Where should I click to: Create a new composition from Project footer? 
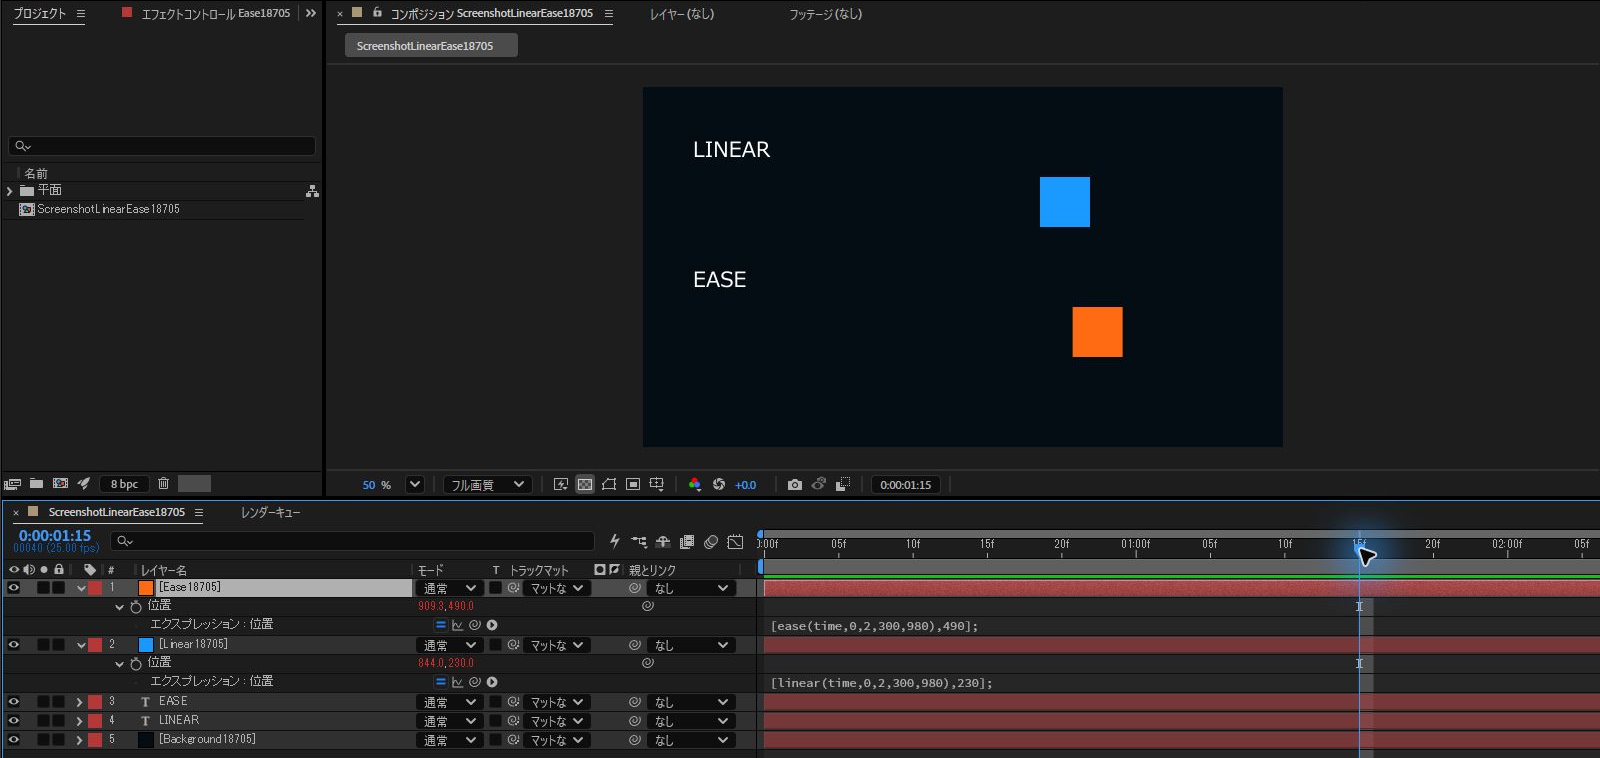(60, 484)
